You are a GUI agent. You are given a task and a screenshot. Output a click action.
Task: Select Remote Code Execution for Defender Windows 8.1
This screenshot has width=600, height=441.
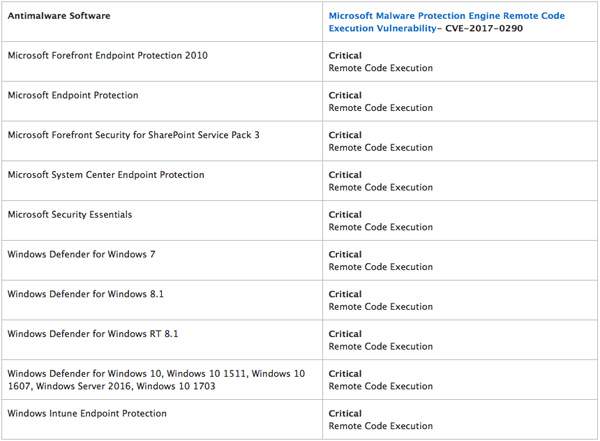[381, 307]
